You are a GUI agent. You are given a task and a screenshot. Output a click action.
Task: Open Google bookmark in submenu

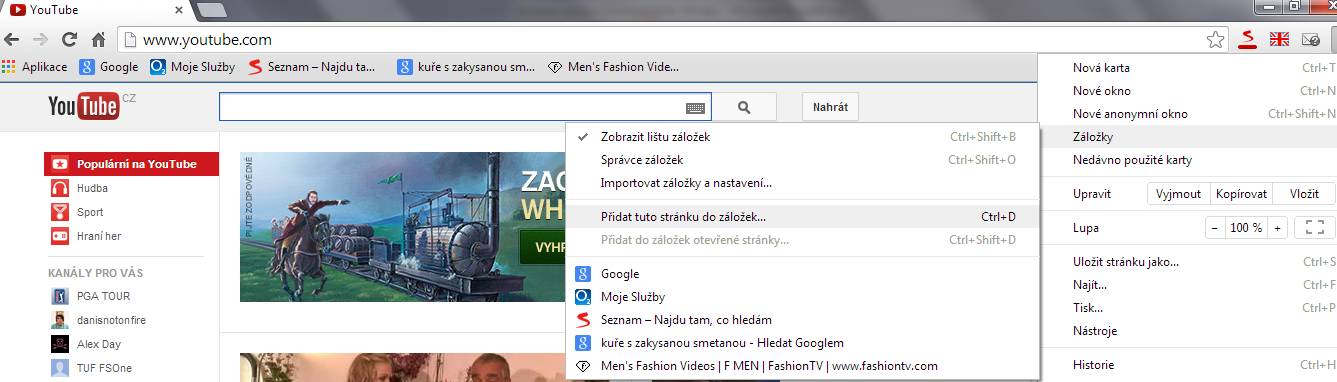(802, 274)
